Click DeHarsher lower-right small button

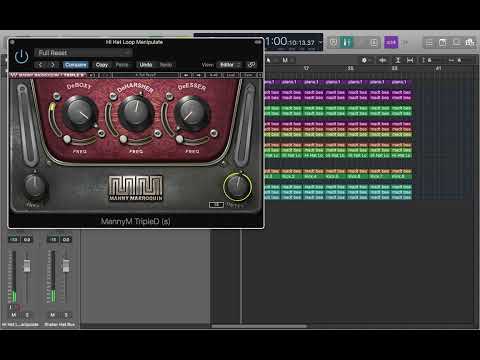click(158, 133)
